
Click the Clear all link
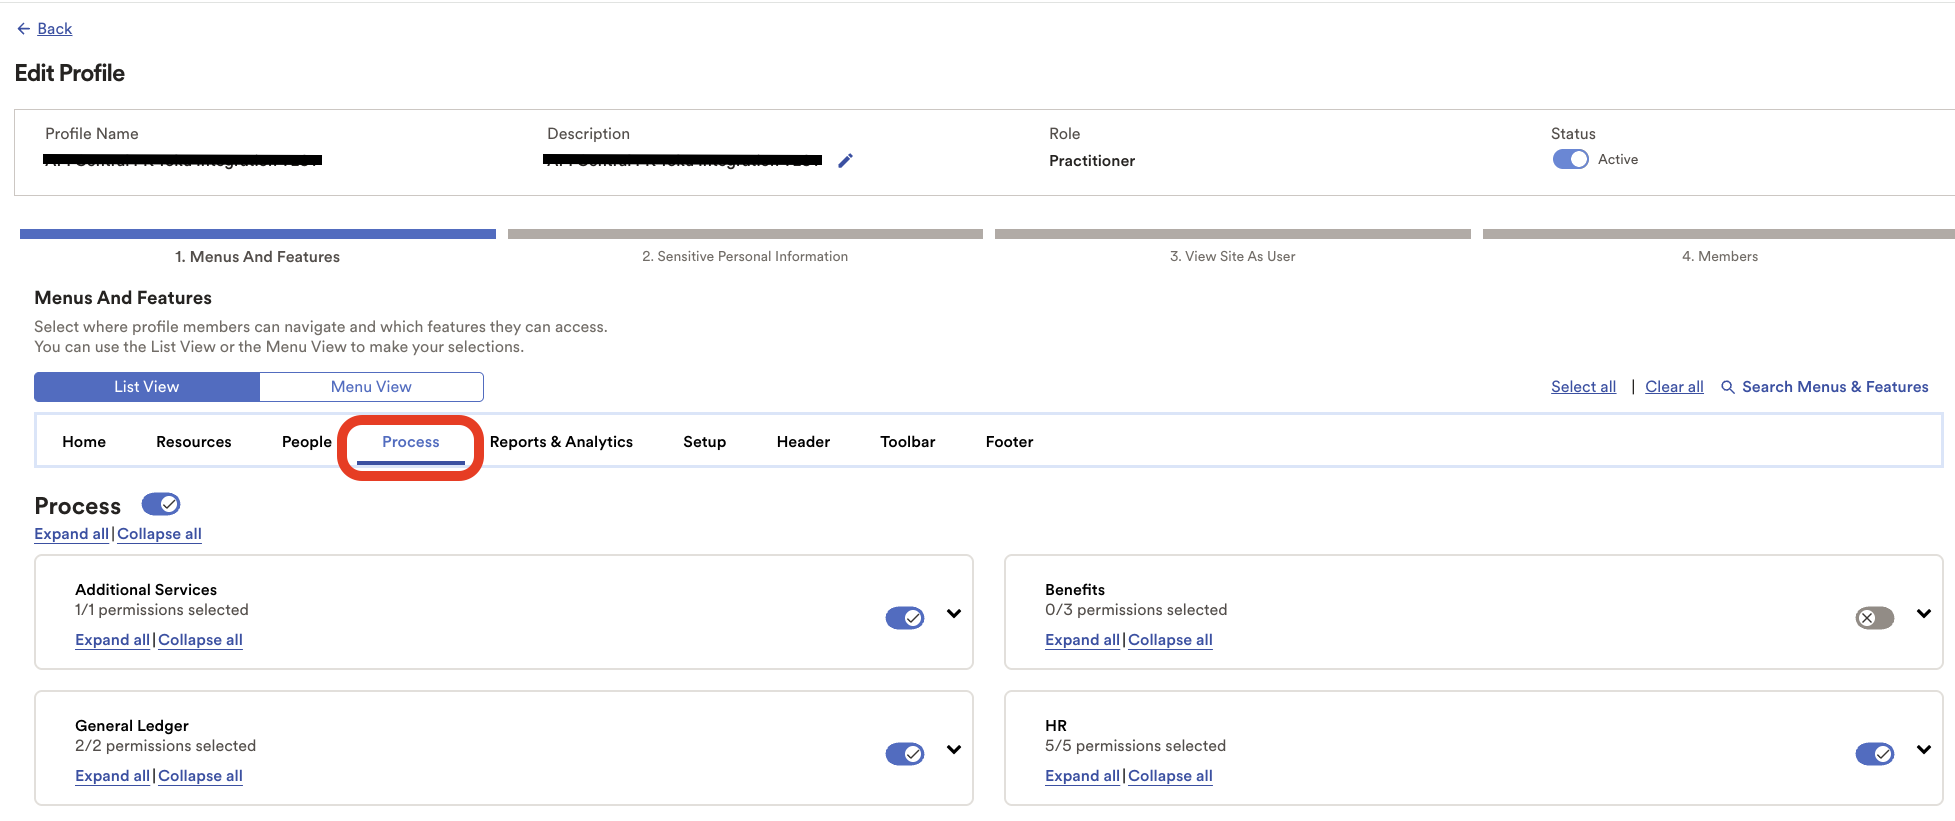pyautogui.click(x=1674, y=387)
